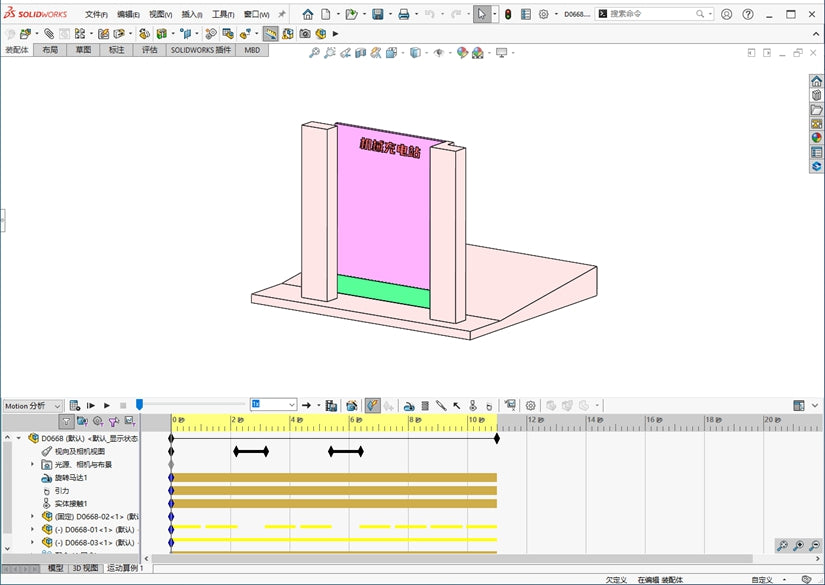This screenshot has width=825, height=585.
Task: Click the Calculate motion study icon
Action: point(75,406)
